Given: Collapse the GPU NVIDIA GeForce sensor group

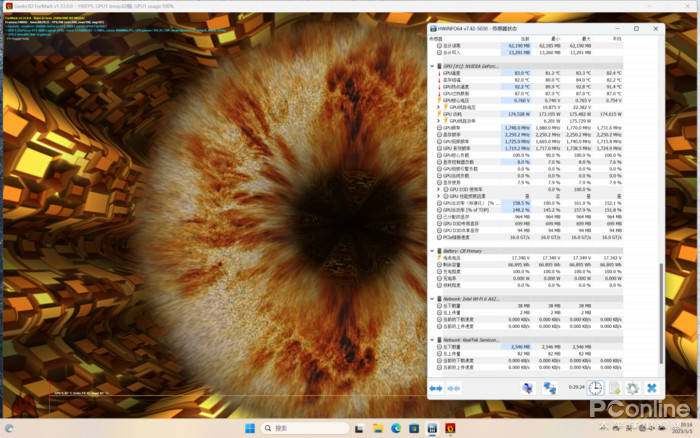Looking at the screenshot, I should [x=433, y=65].
